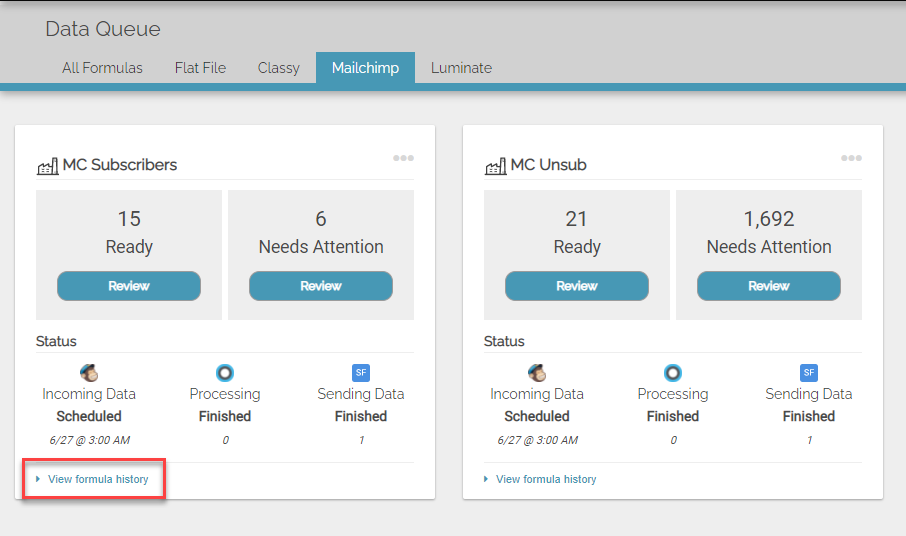Screen dimensions: 906x536
Task: Review the 15 Ready MC Subscribers records
Action: coord(129,286)
